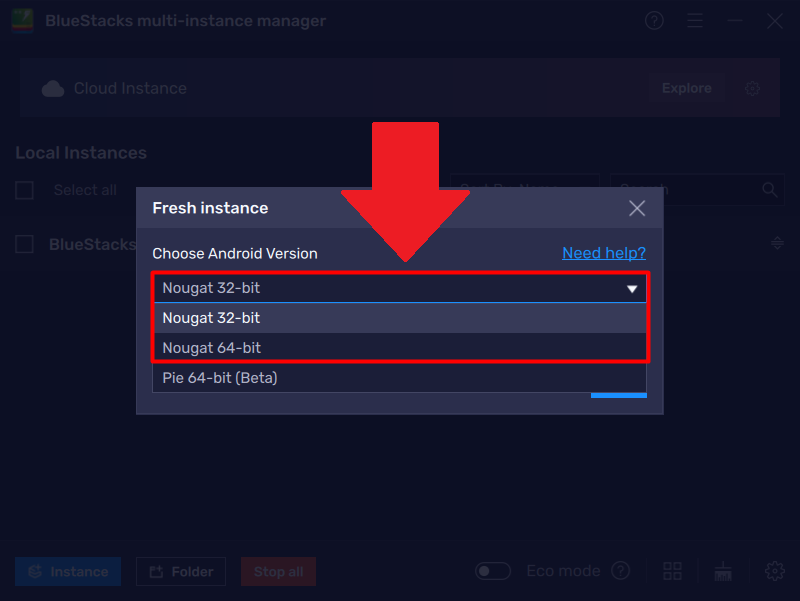
Task: Close the multi-instance manager window
Action: (774, 21)
